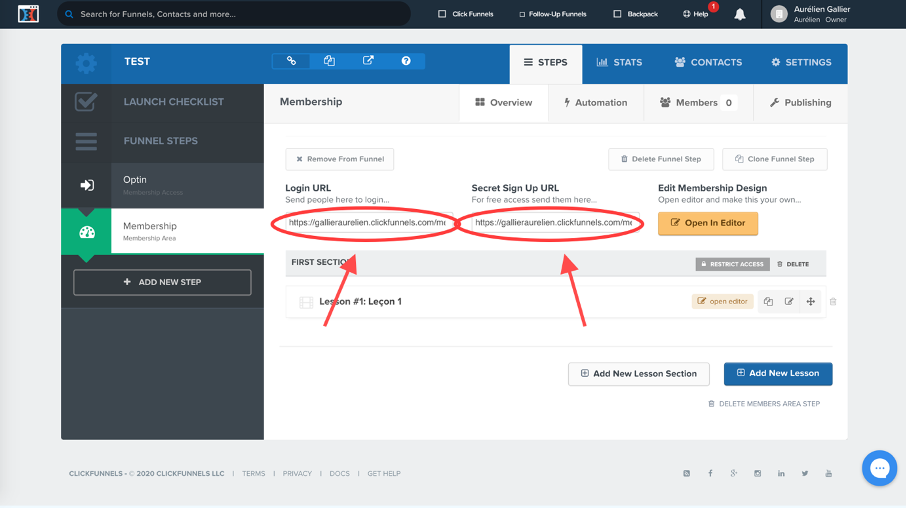Click the open editor button for Lesson #1
Screen dimensions: 906x508
click(722, 301)
